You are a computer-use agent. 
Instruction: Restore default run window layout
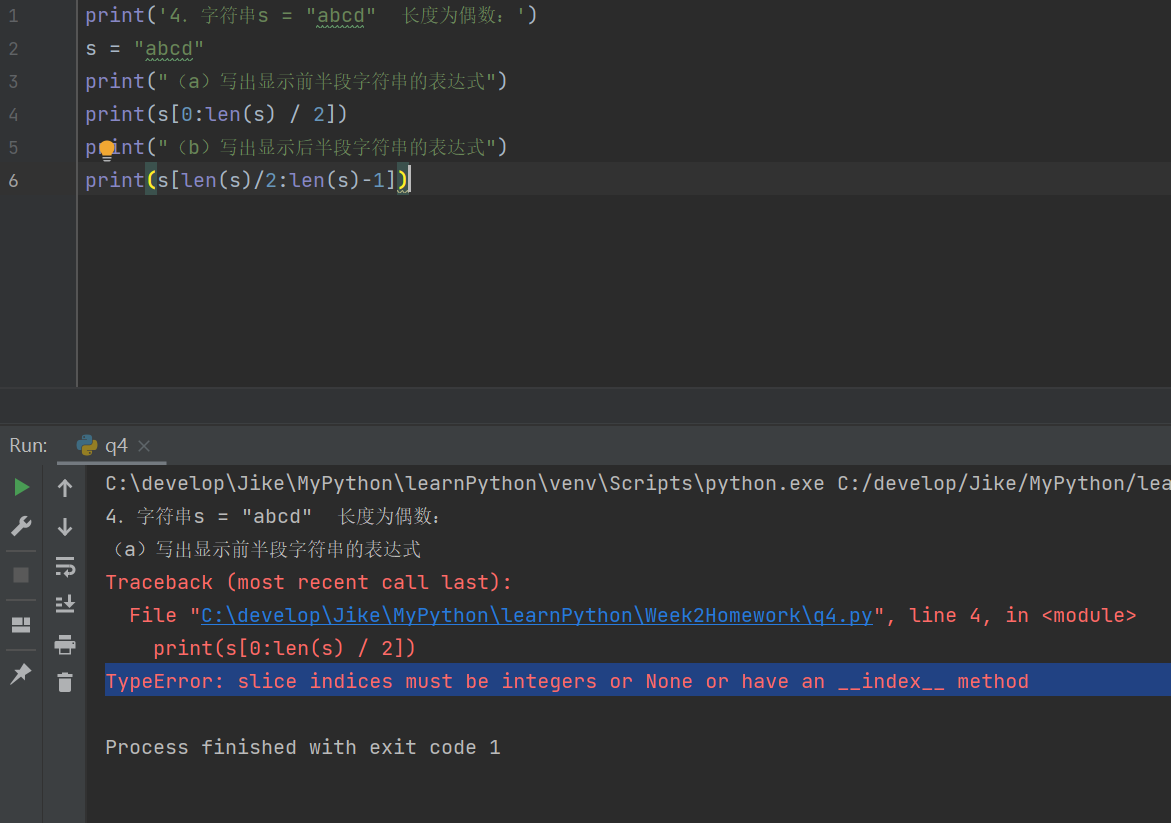coord(22,624)
